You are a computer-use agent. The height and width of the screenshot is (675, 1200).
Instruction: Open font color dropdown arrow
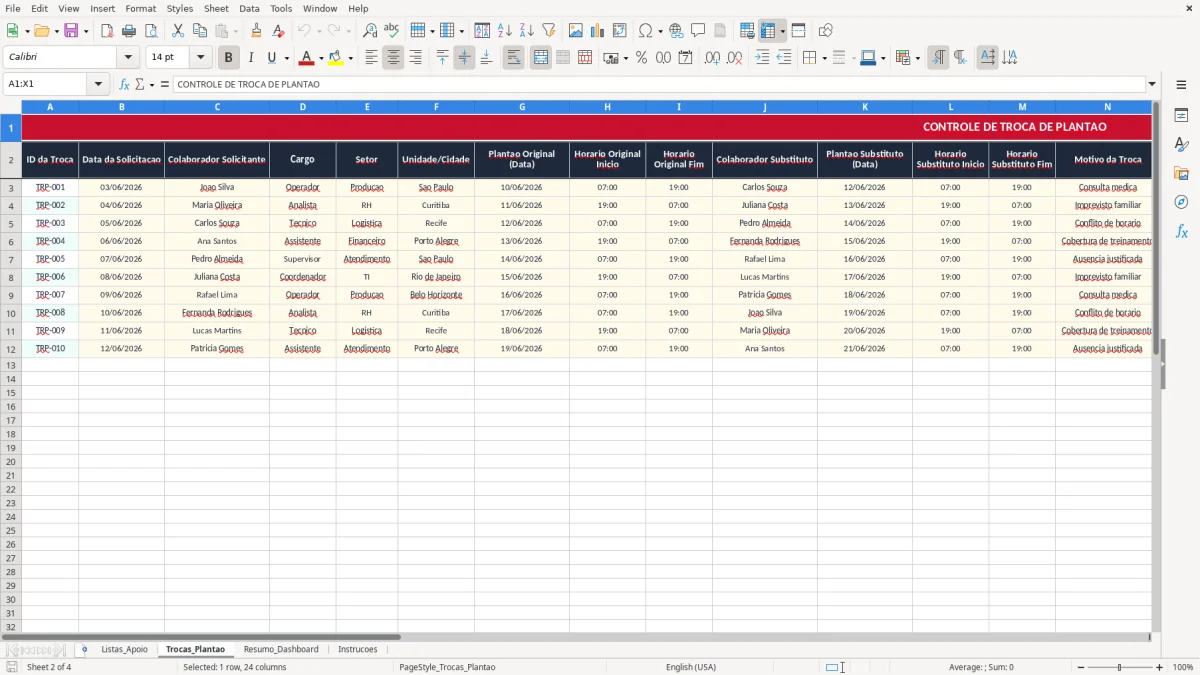pos(321,58)
